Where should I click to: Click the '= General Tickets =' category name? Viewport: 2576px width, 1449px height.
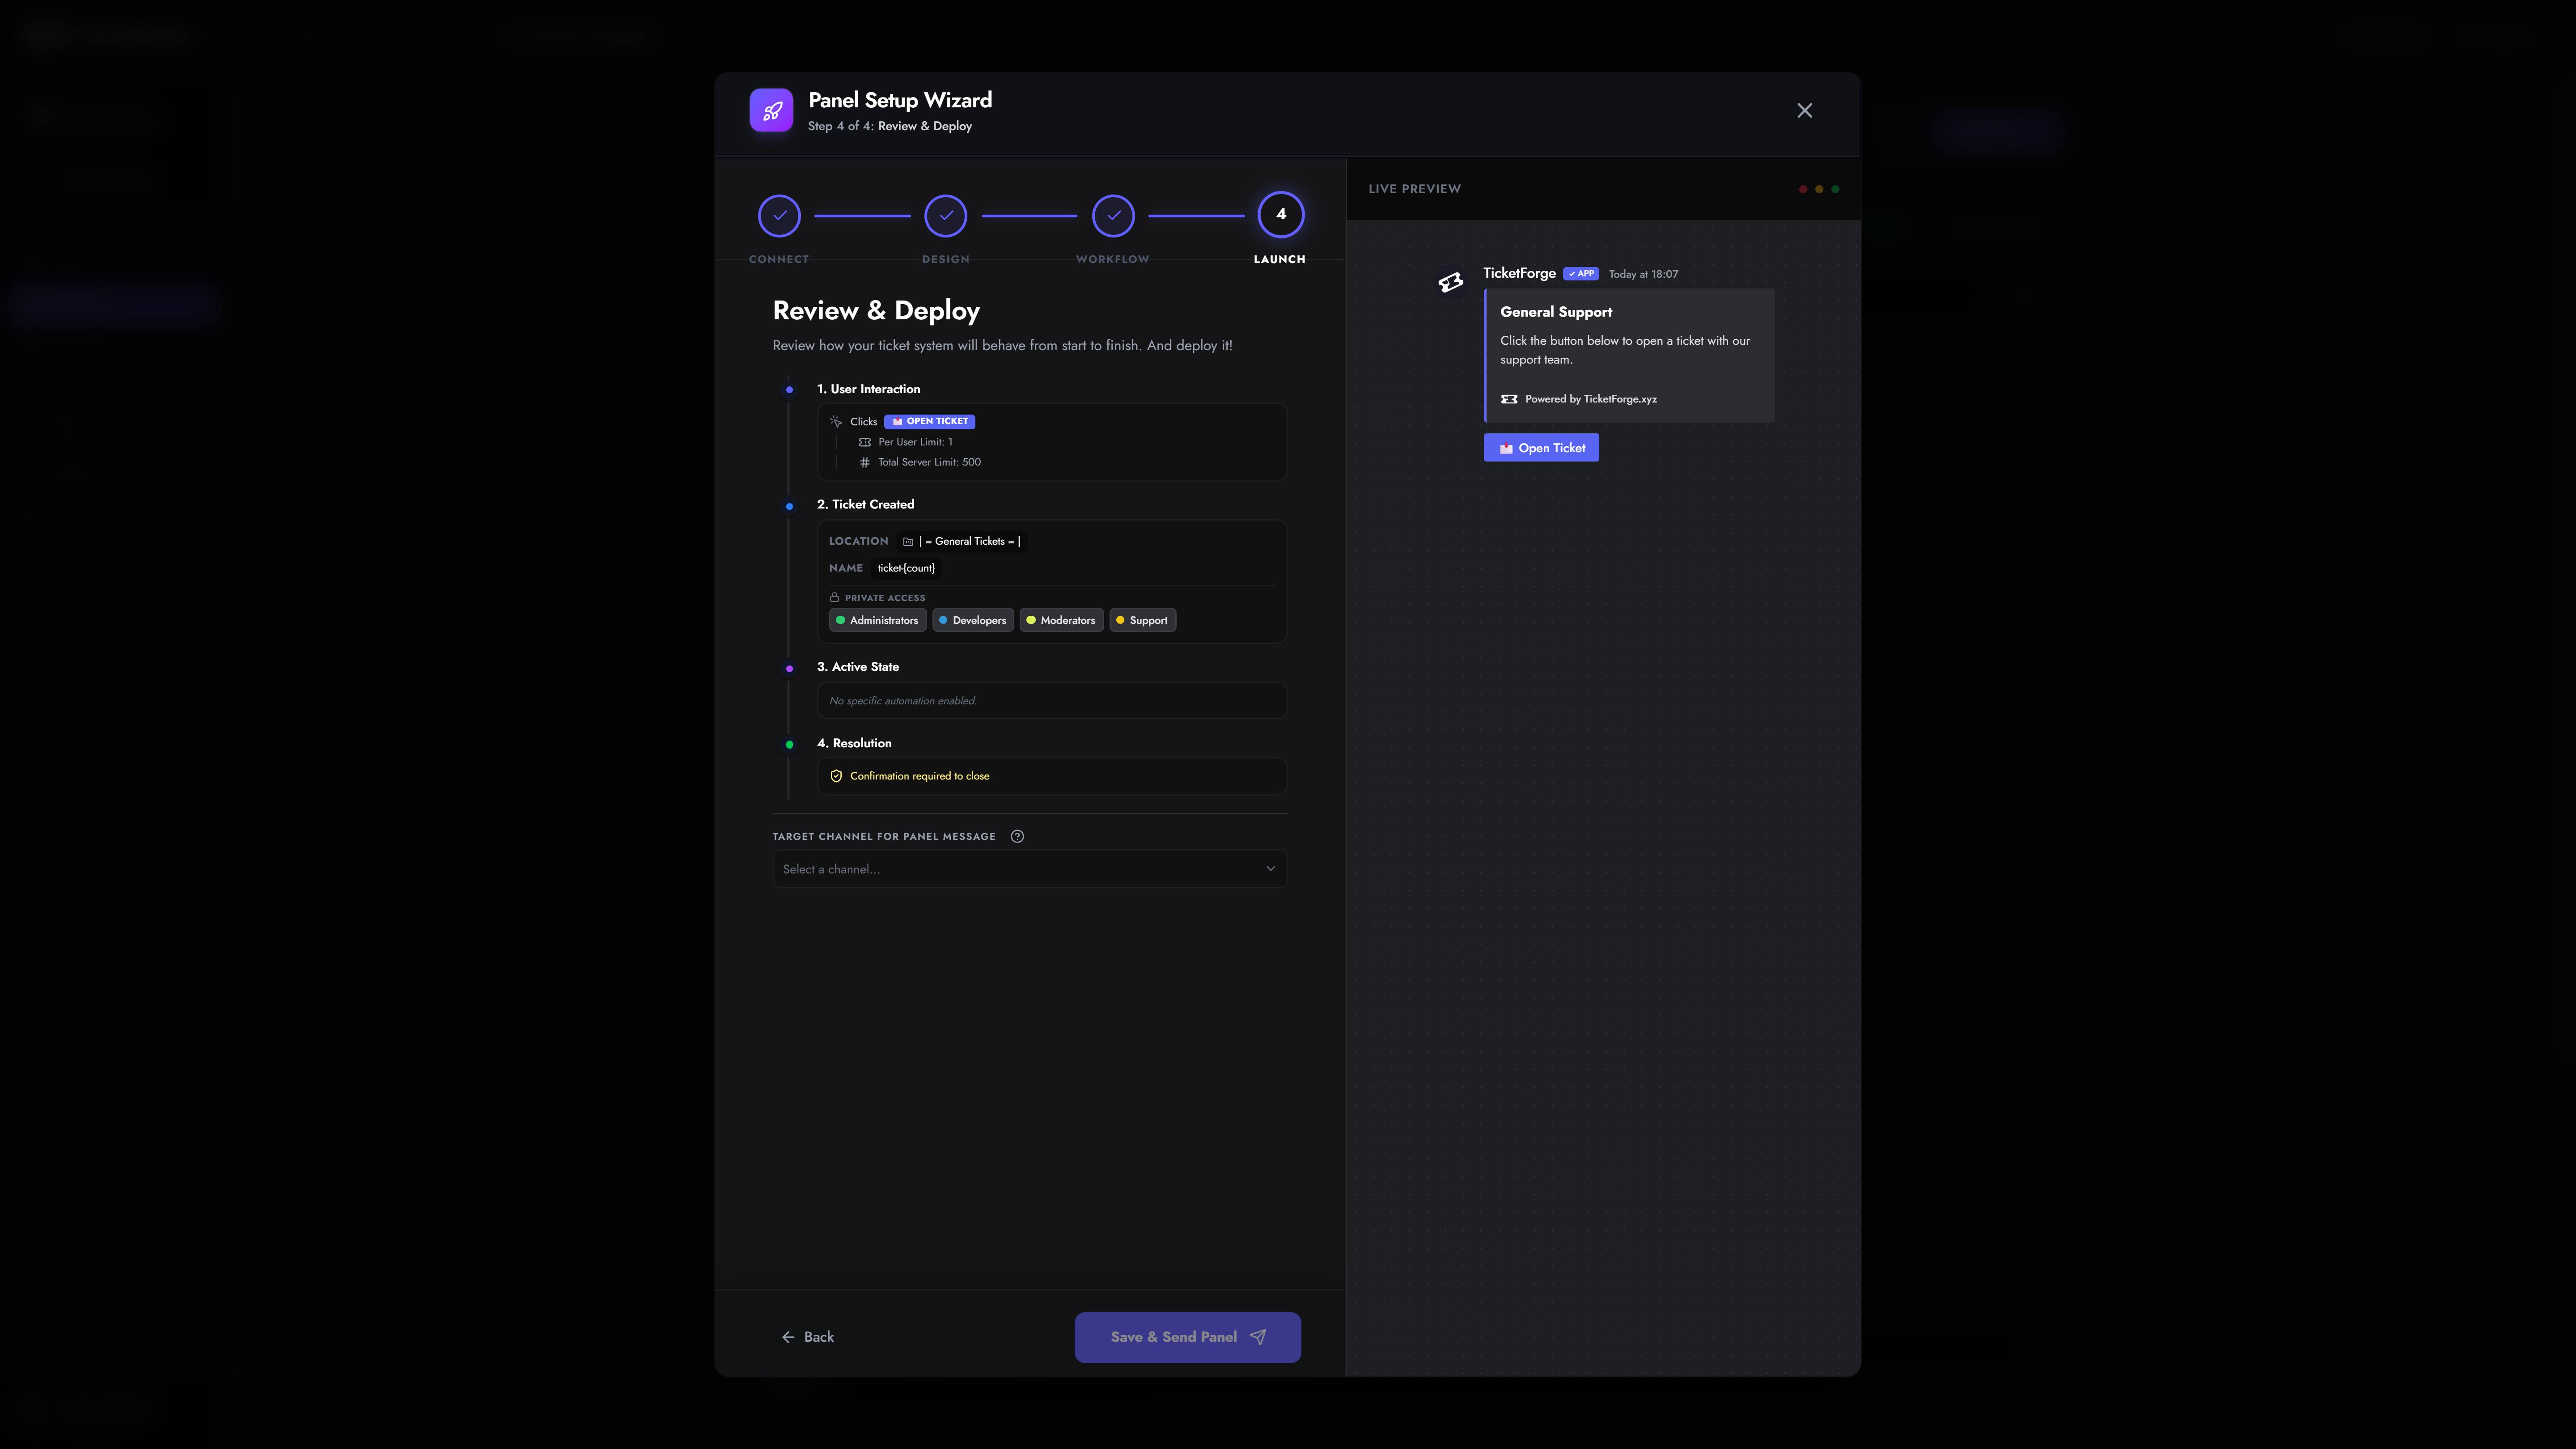pyautogui.click(x=969, y=541)
